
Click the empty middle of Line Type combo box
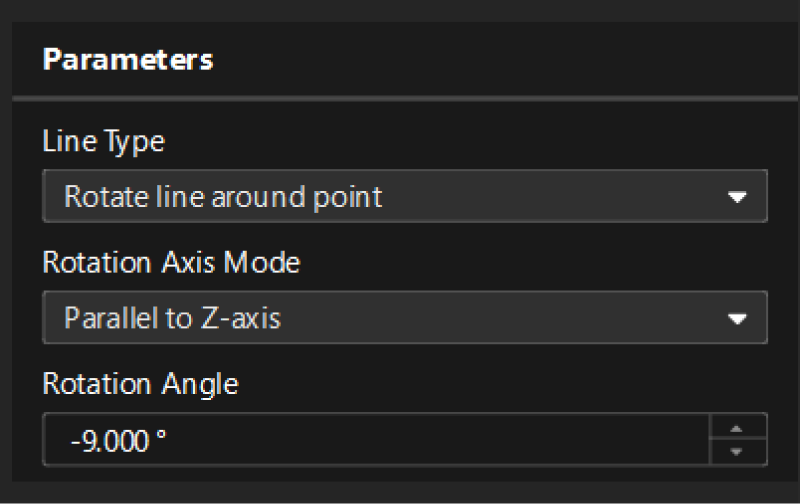pos(550,196)
